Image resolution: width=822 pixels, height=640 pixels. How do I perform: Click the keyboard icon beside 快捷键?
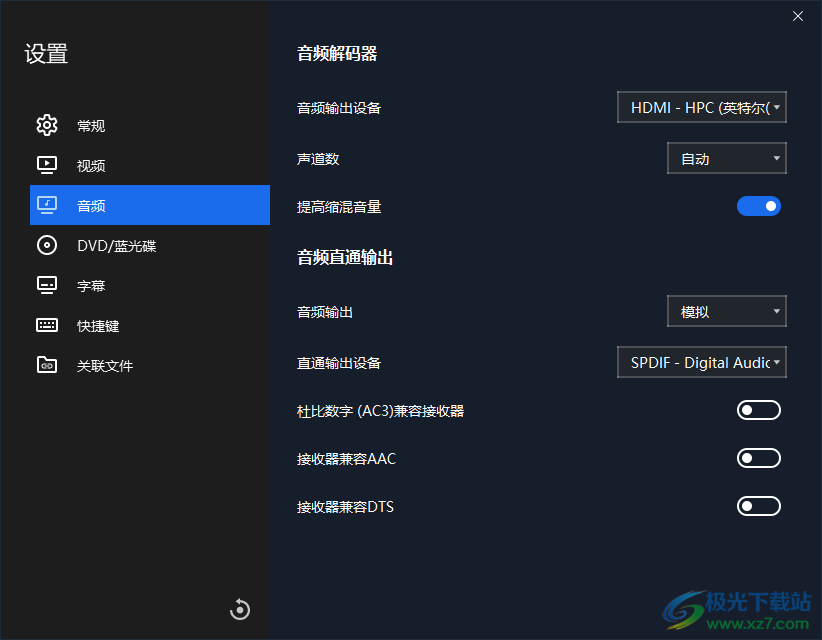click(x=47, y=325)
